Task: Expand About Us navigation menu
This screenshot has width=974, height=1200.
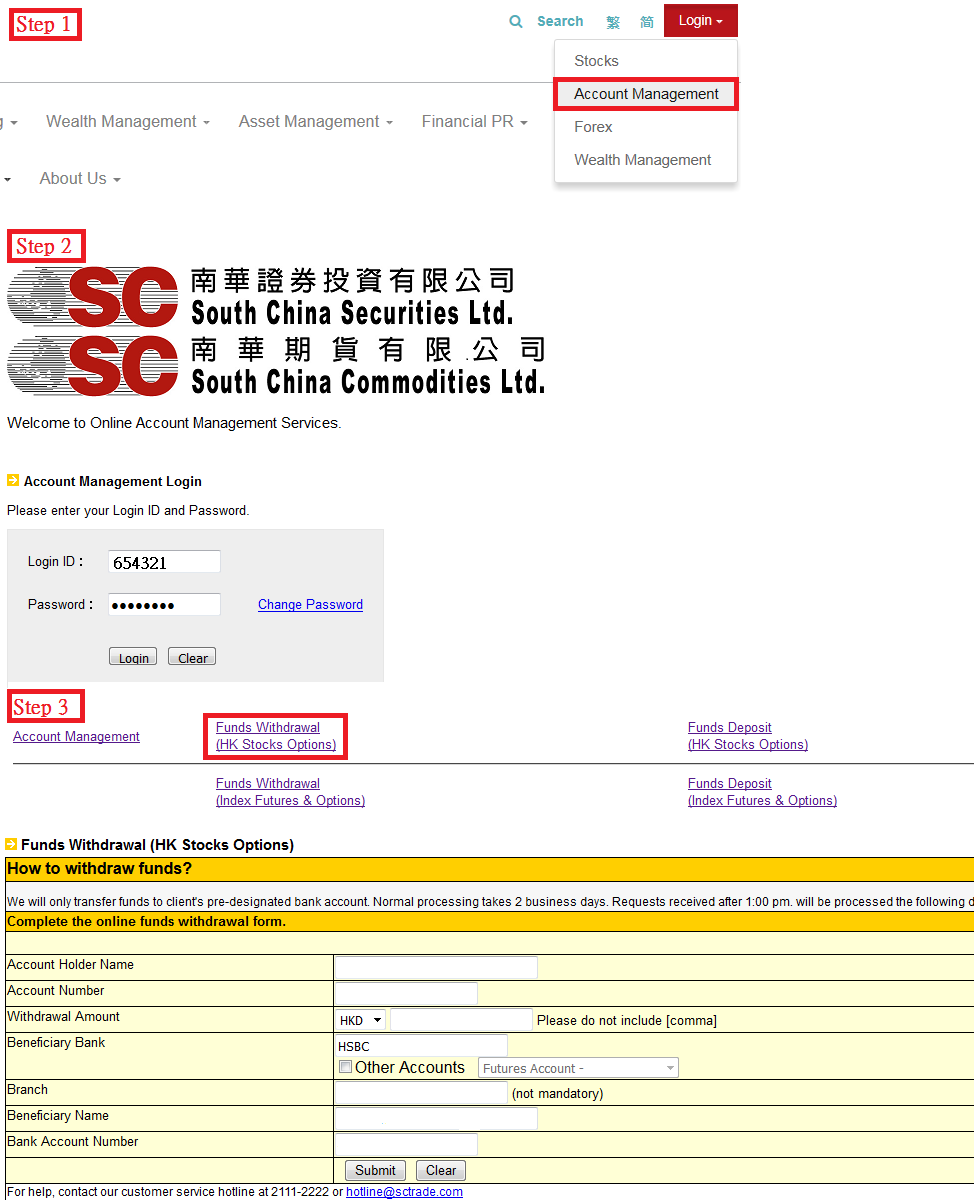Action: coord(80,179)
